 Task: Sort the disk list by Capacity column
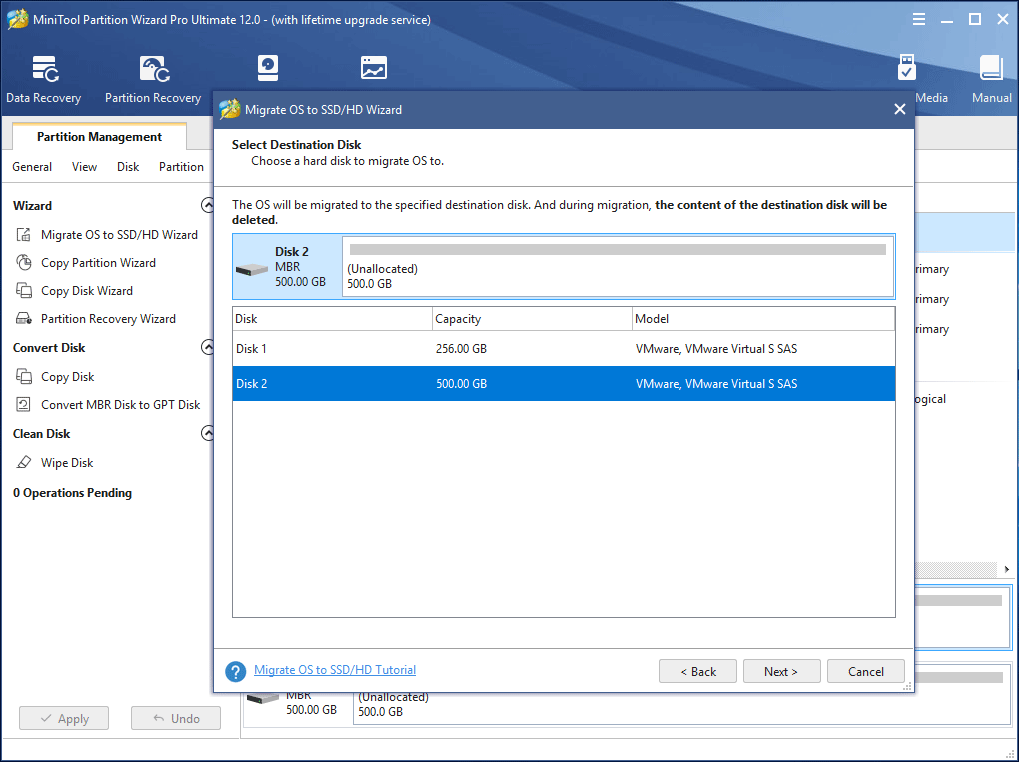(531, 319)
